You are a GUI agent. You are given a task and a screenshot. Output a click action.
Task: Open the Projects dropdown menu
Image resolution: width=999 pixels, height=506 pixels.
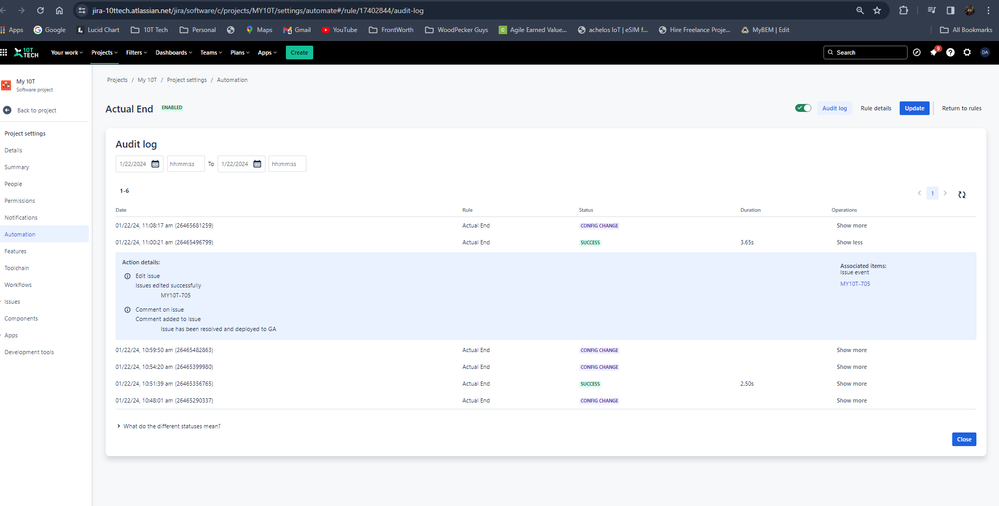[x=104, y=52]
